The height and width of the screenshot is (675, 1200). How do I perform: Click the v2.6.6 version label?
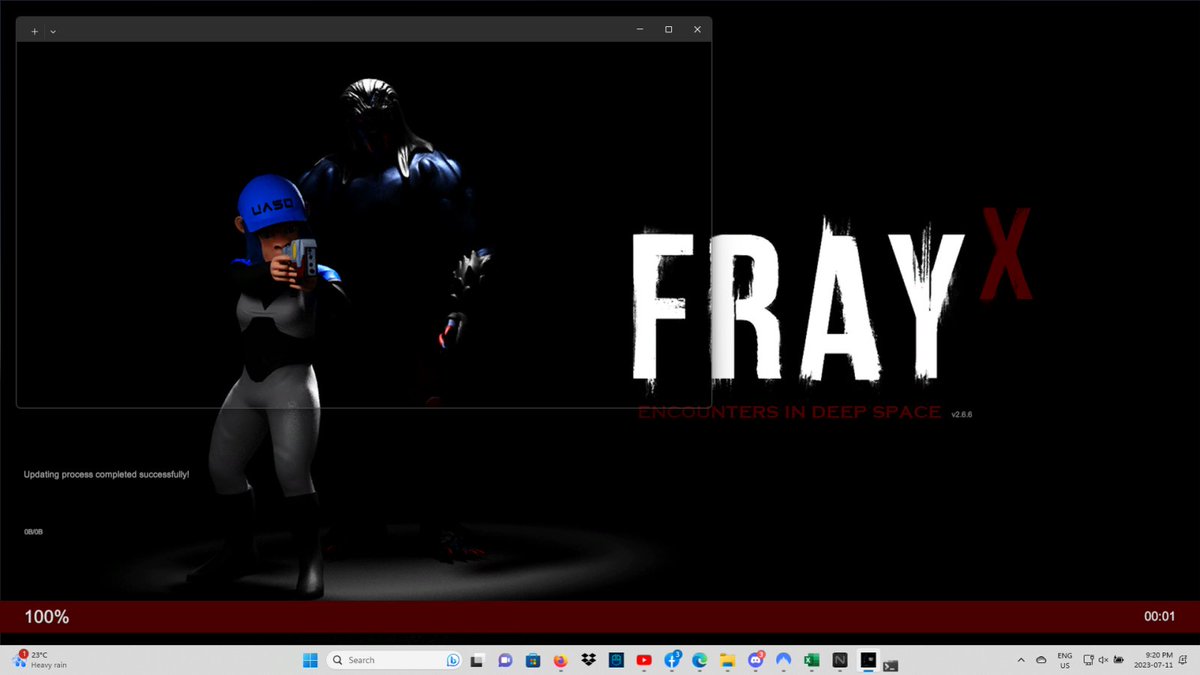pyautogui.click(x=962, y=414)
